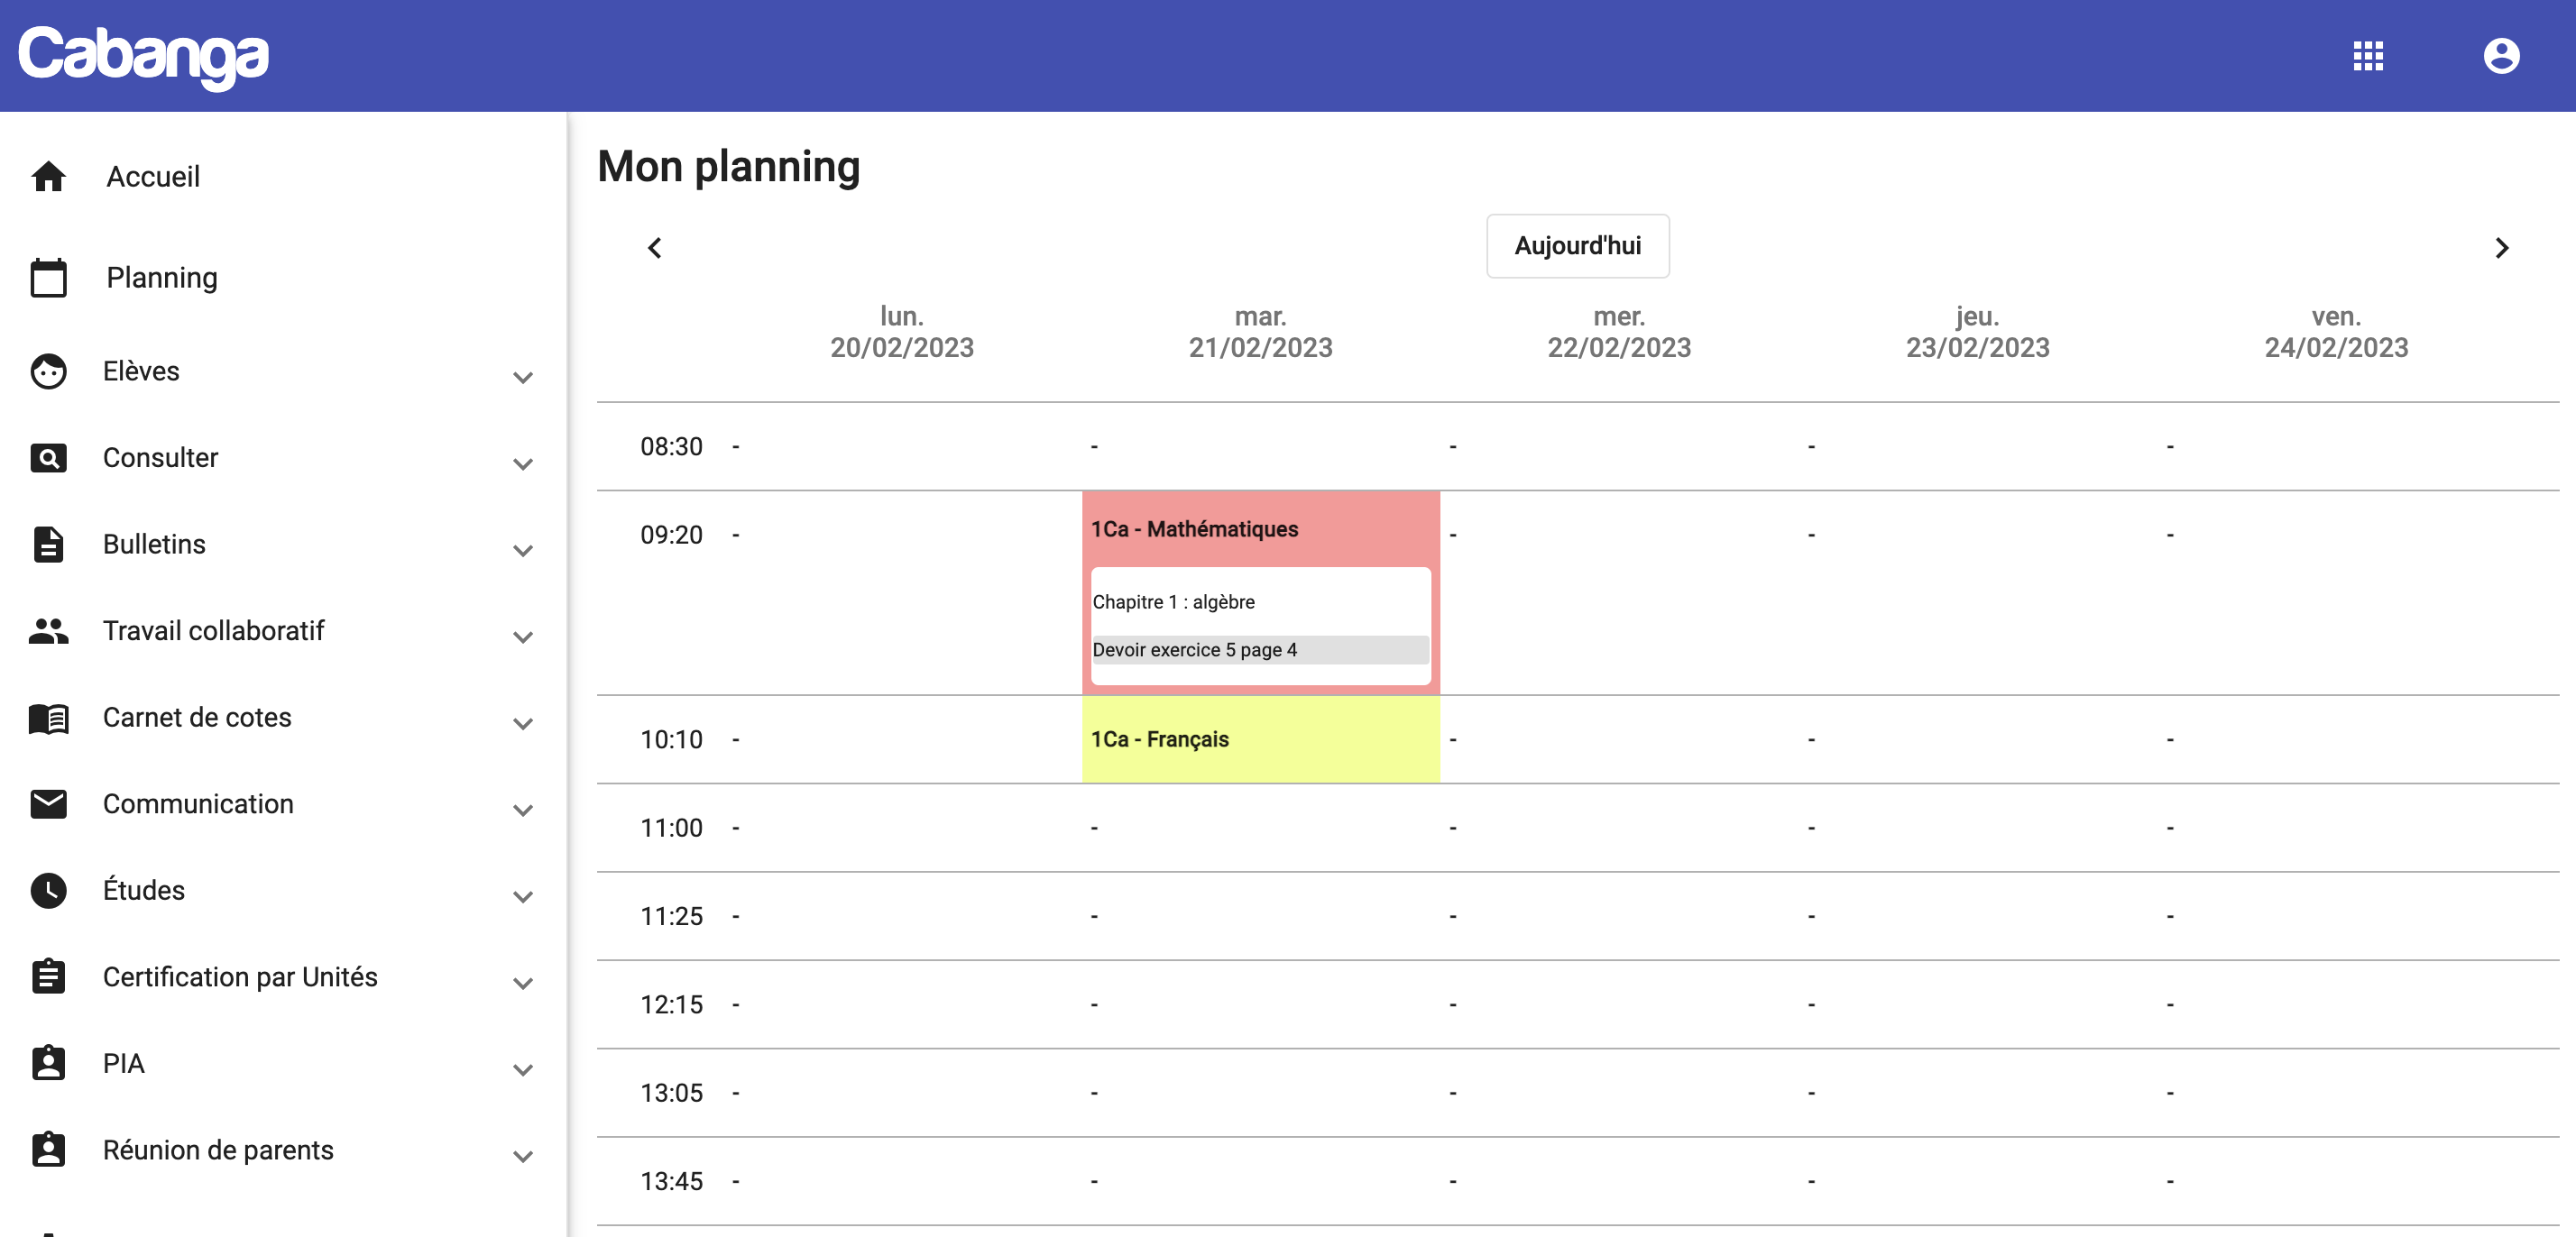2576x1237 pixels.
Task: Open the yellow 1Ca - Français slot
Action: (x=1260, y=739)
